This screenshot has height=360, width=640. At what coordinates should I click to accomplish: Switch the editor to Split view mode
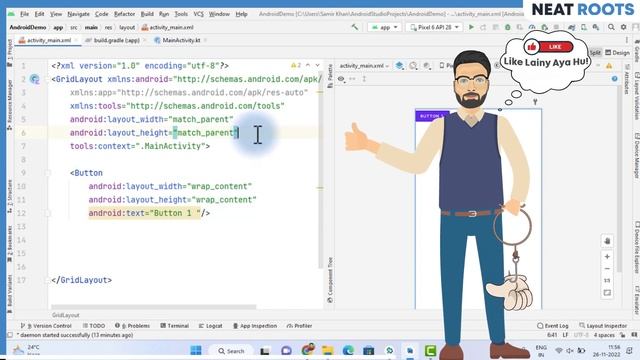[x=595, y=53]
